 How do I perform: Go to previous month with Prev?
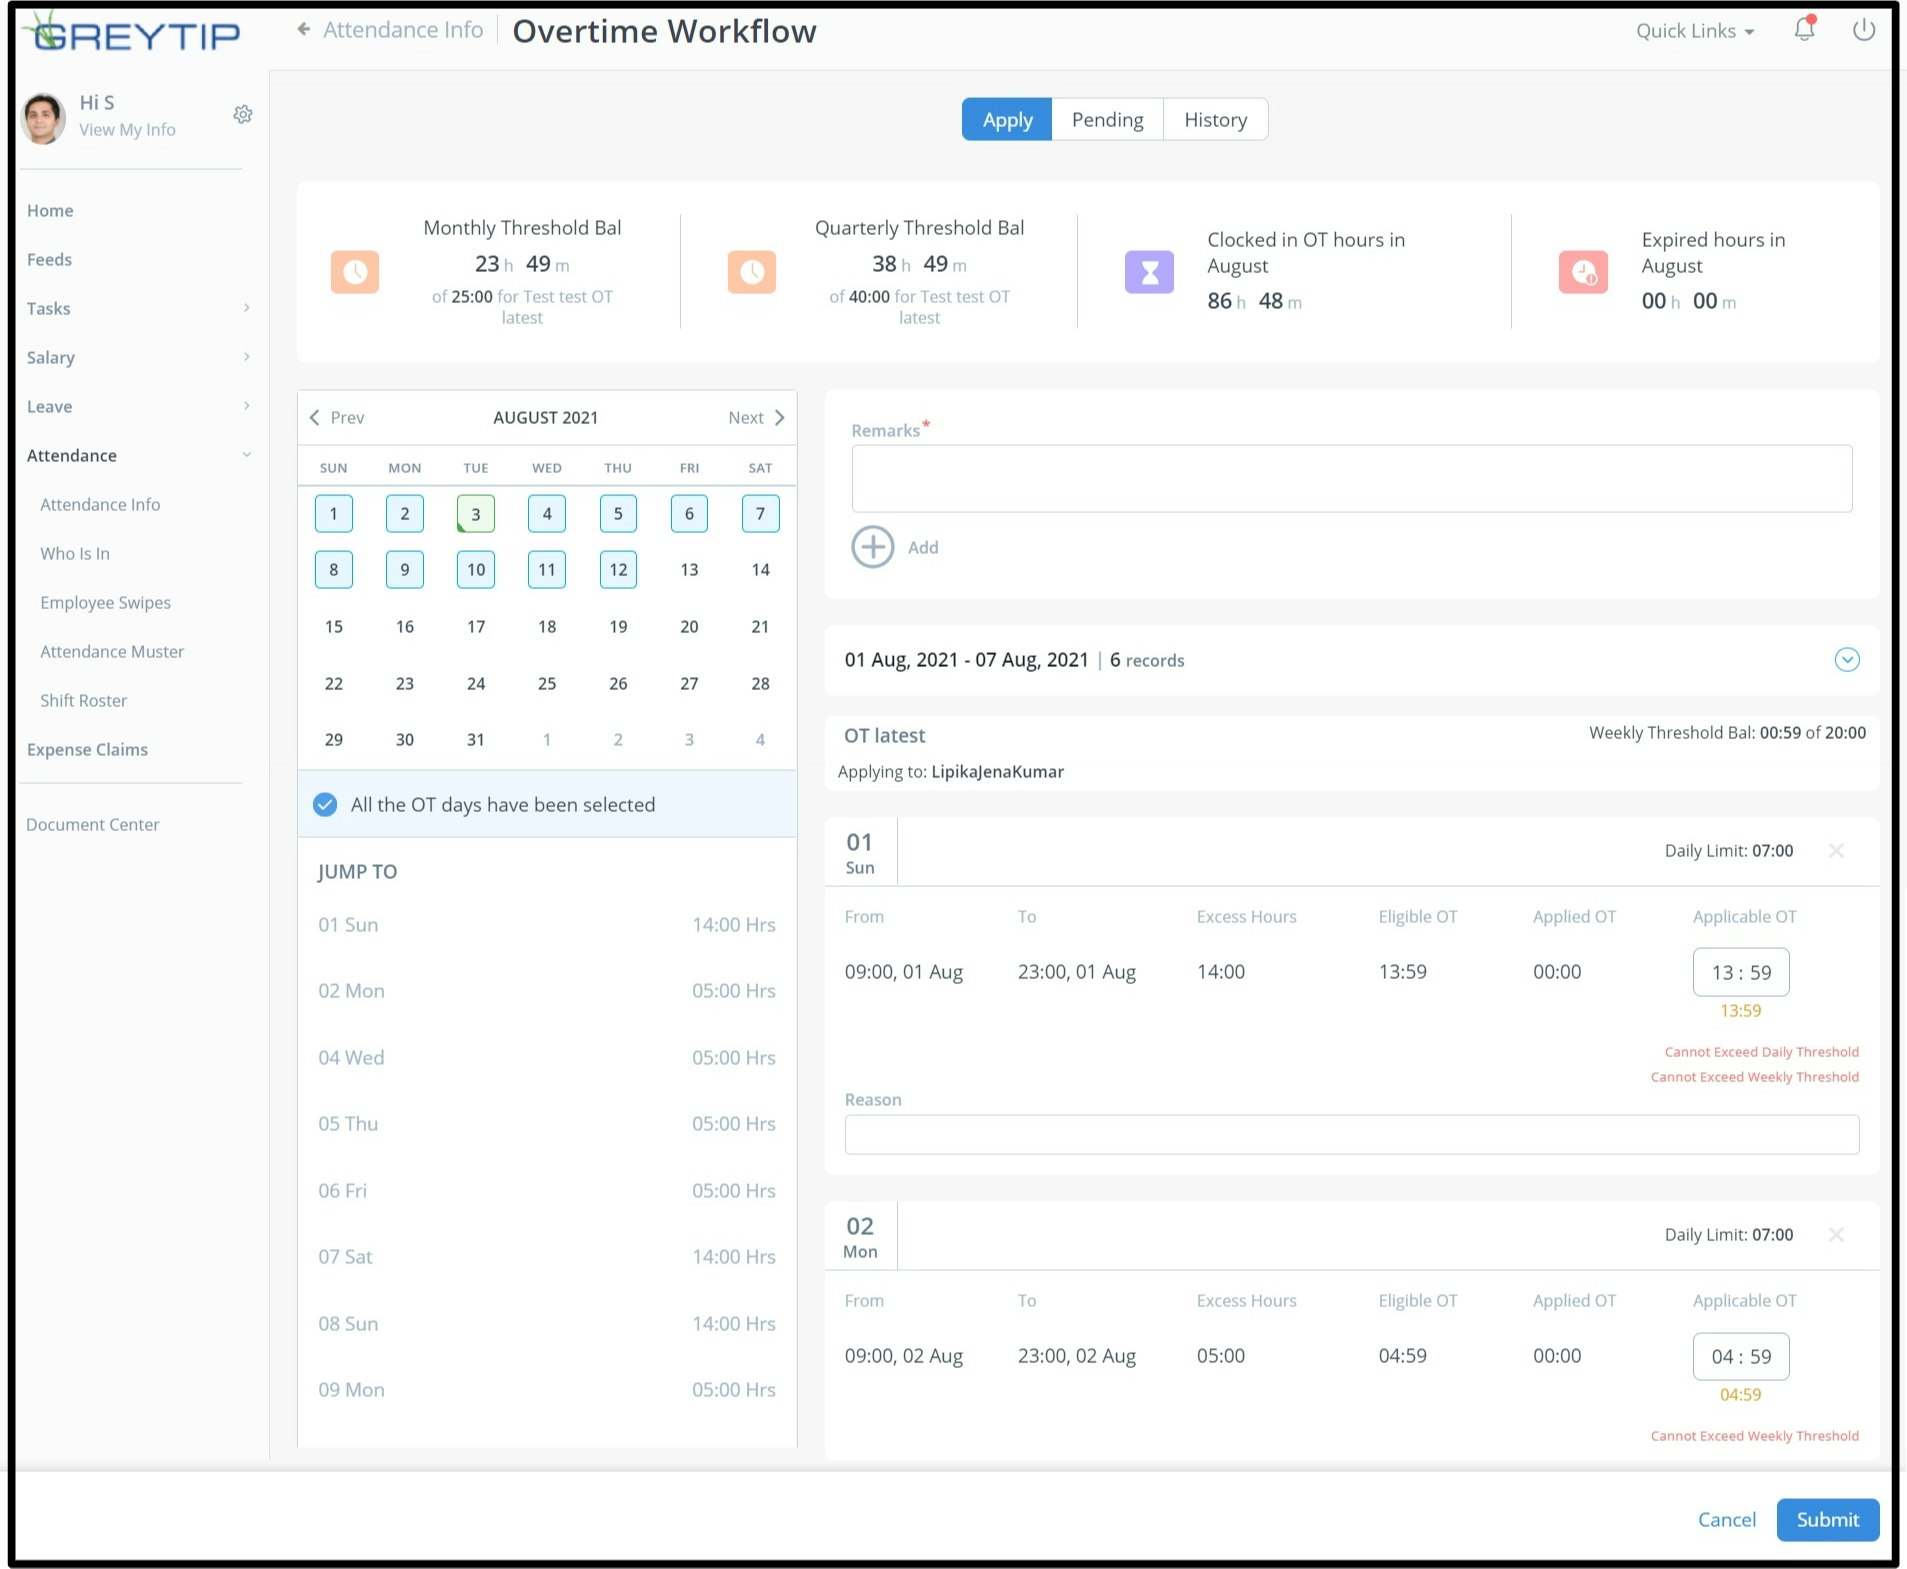[337, 417]
